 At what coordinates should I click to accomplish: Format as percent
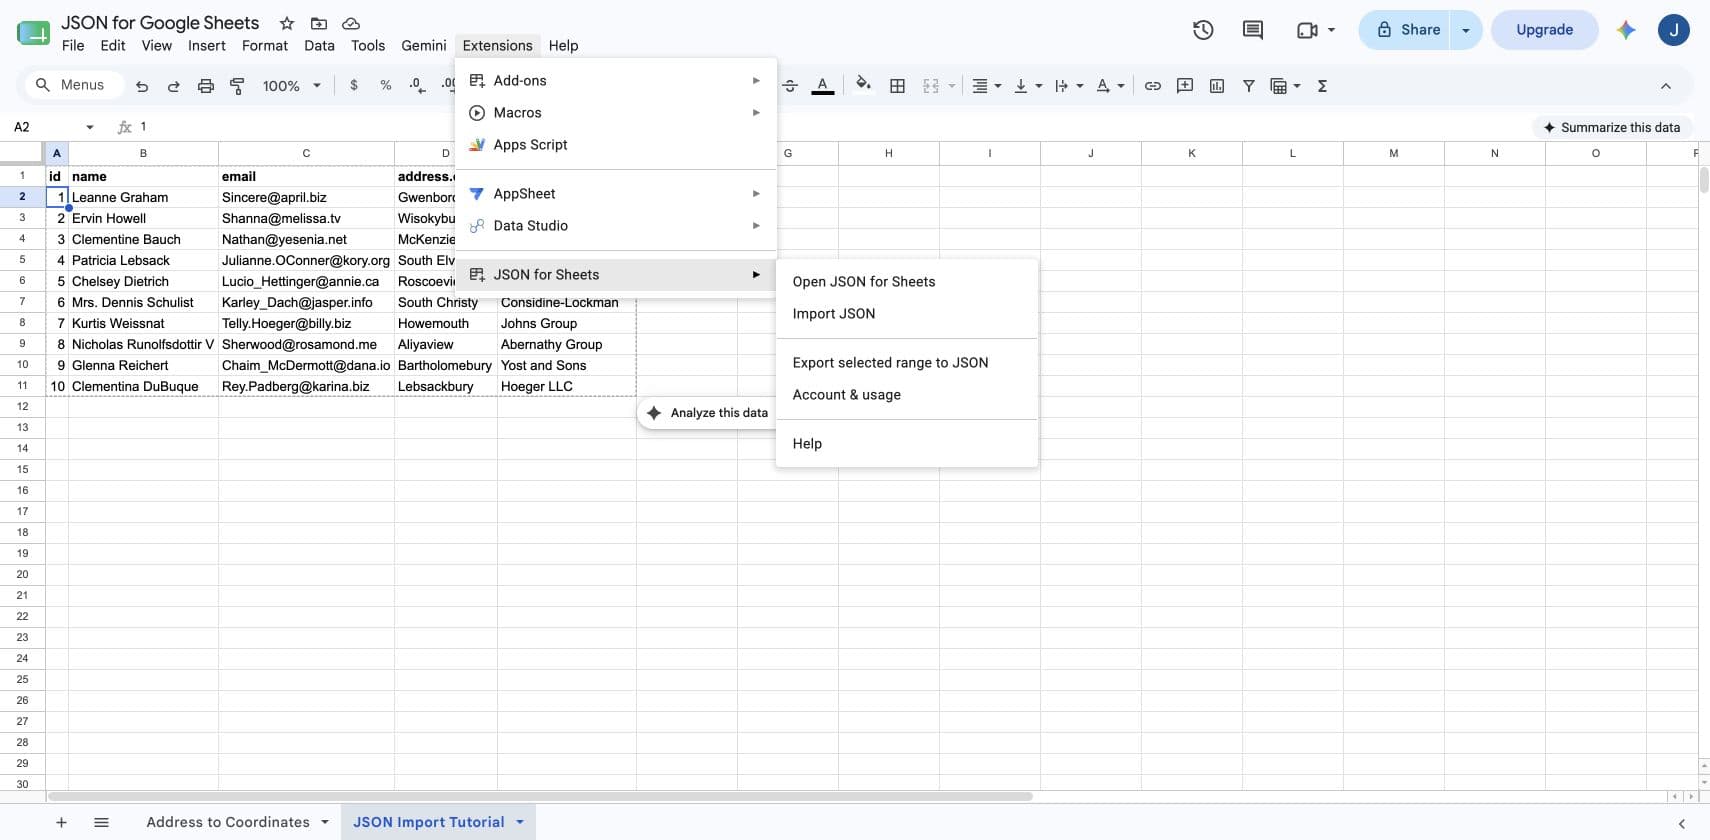click(x=385, y=86)
